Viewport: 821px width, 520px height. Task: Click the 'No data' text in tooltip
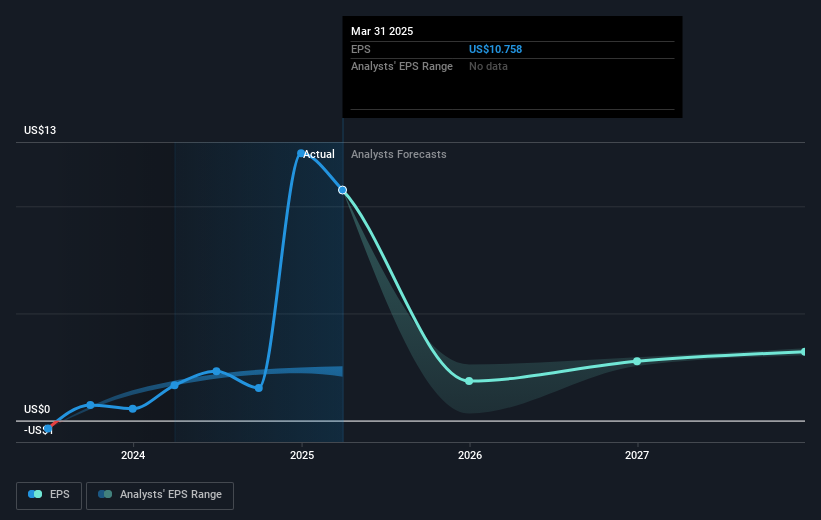[488, 67]
